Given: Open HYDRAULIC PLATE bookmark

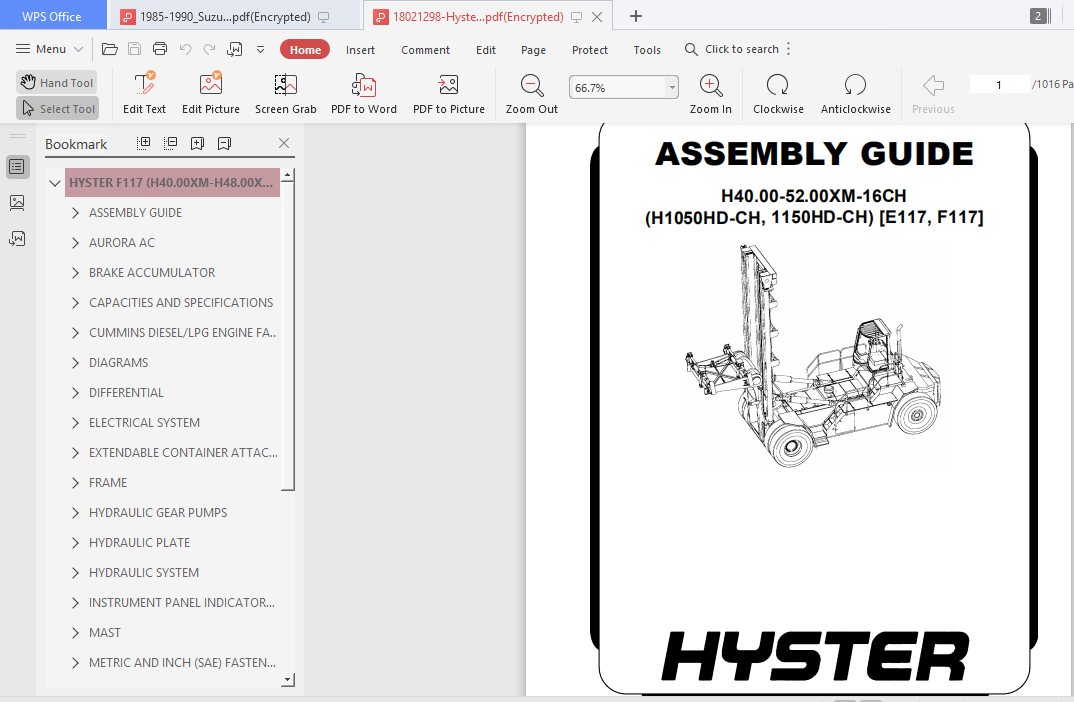Looking at the screenshot, I should (x=139, y=543).
